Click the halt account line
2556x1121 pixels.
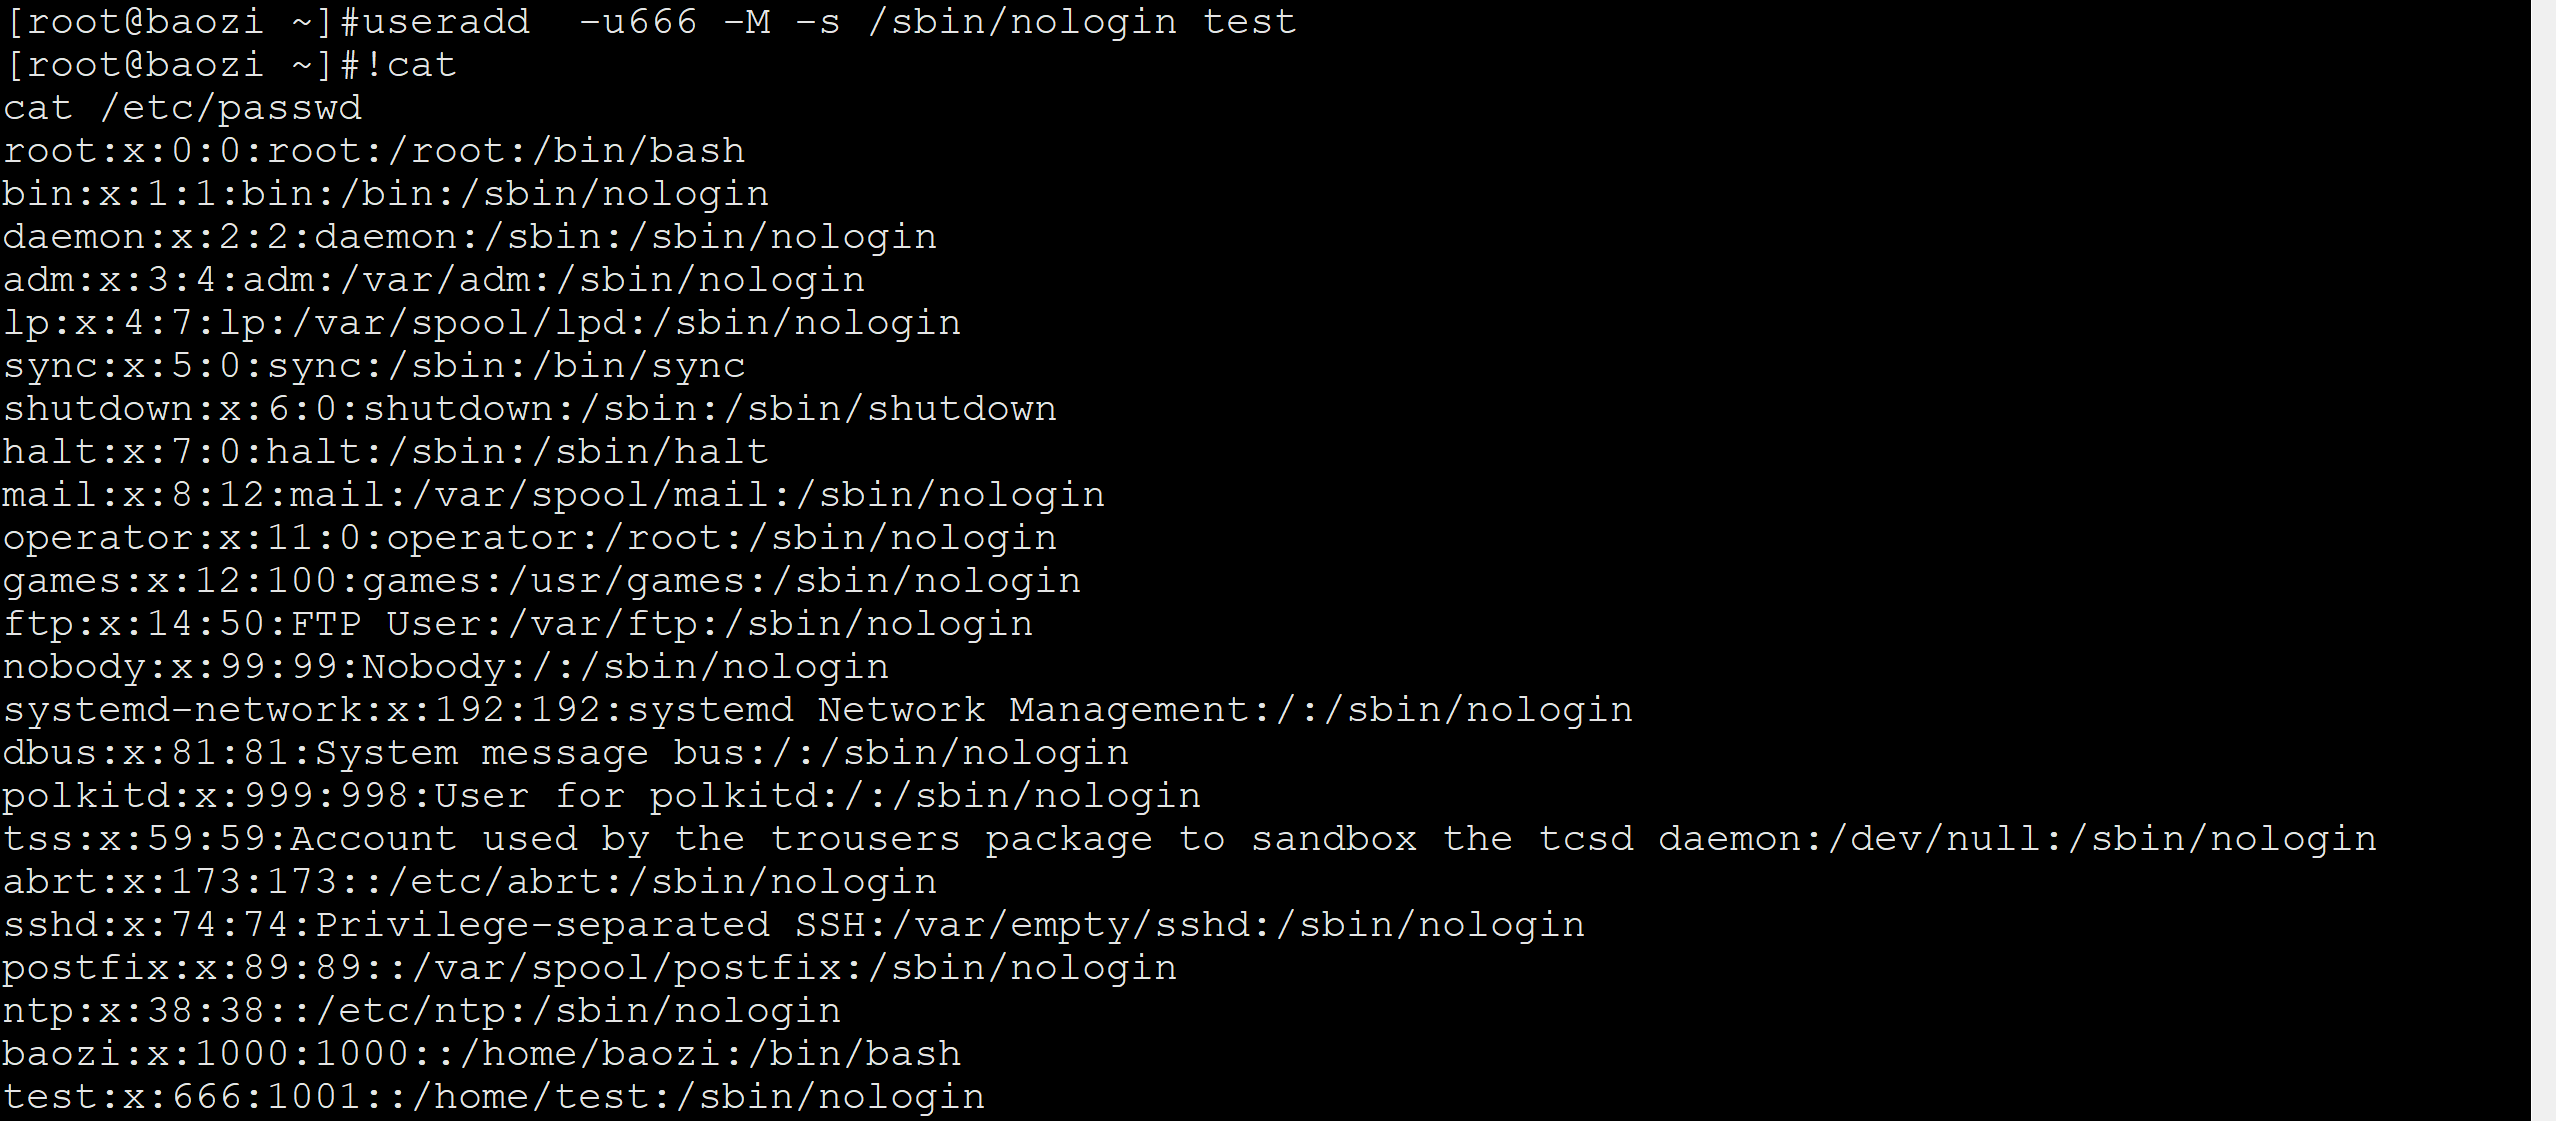385,452
